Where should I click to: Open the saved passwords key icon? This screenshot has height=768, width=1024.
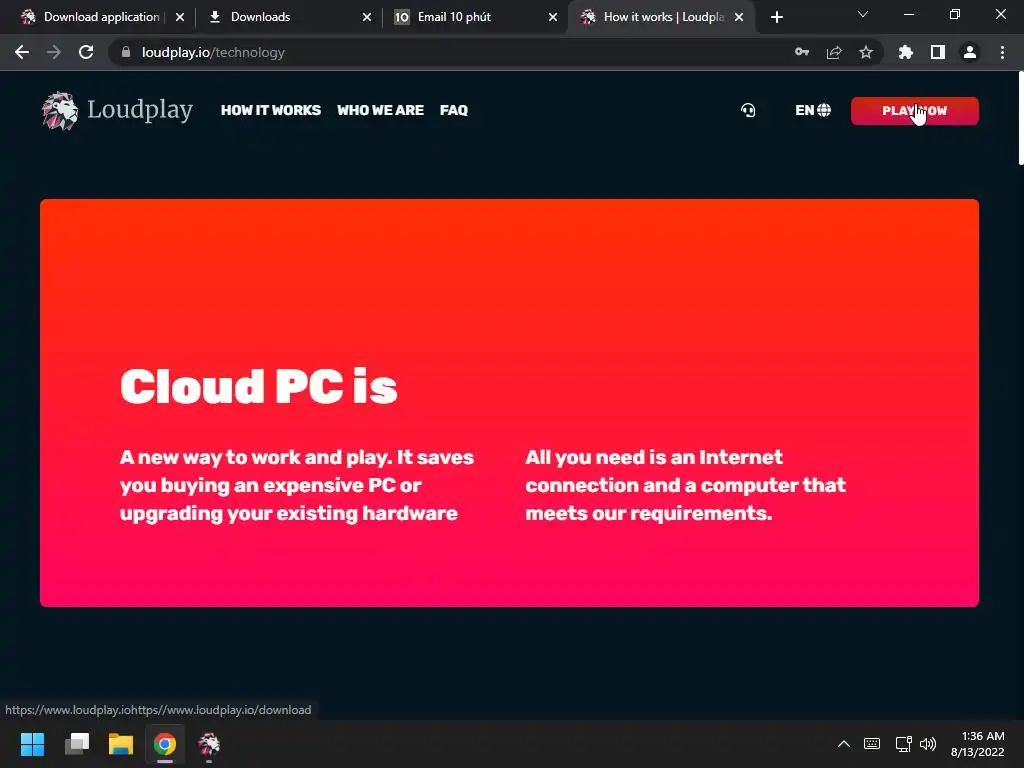coord(802,52)
